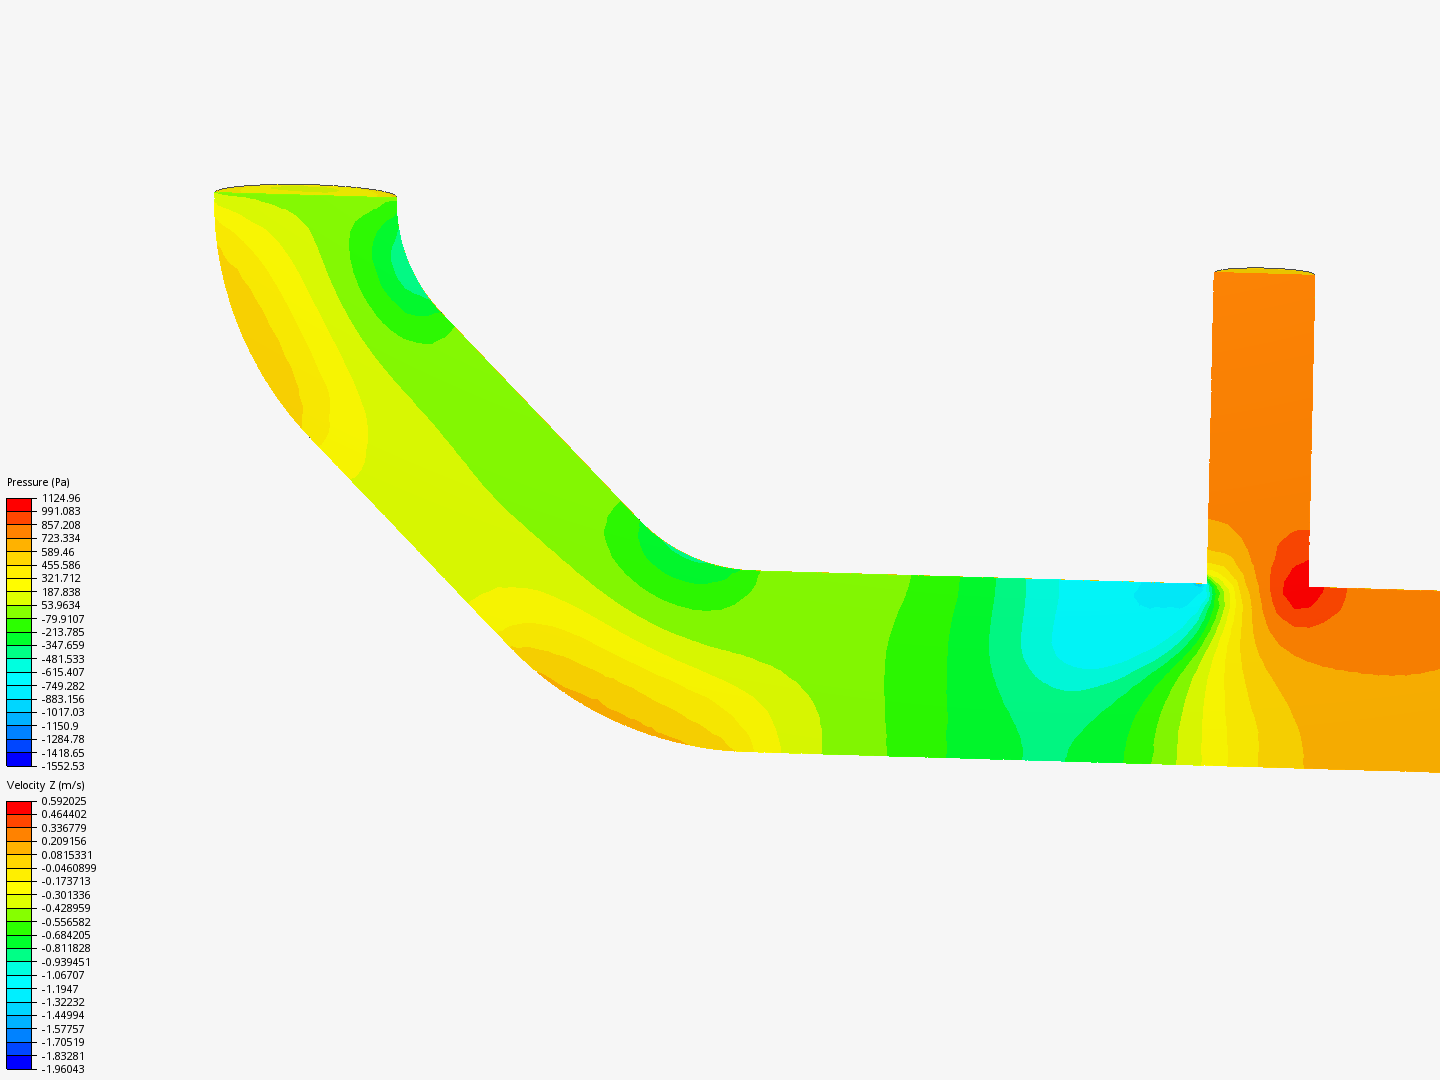This screenshot has width=1440, height=1080.
Task: Click the Pressure legend value 589.46
Action: (58, 552)
